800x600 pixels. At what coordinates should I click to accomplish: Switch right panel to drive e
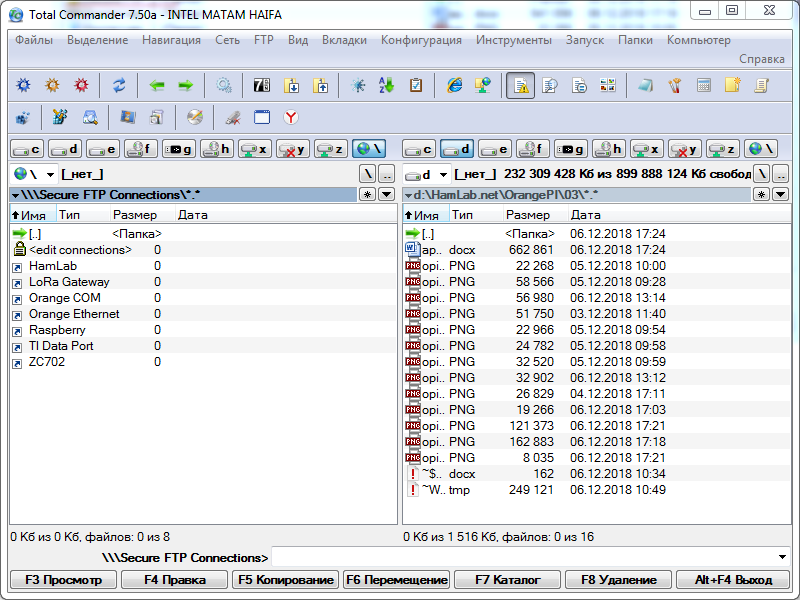(x=495, y=149)
